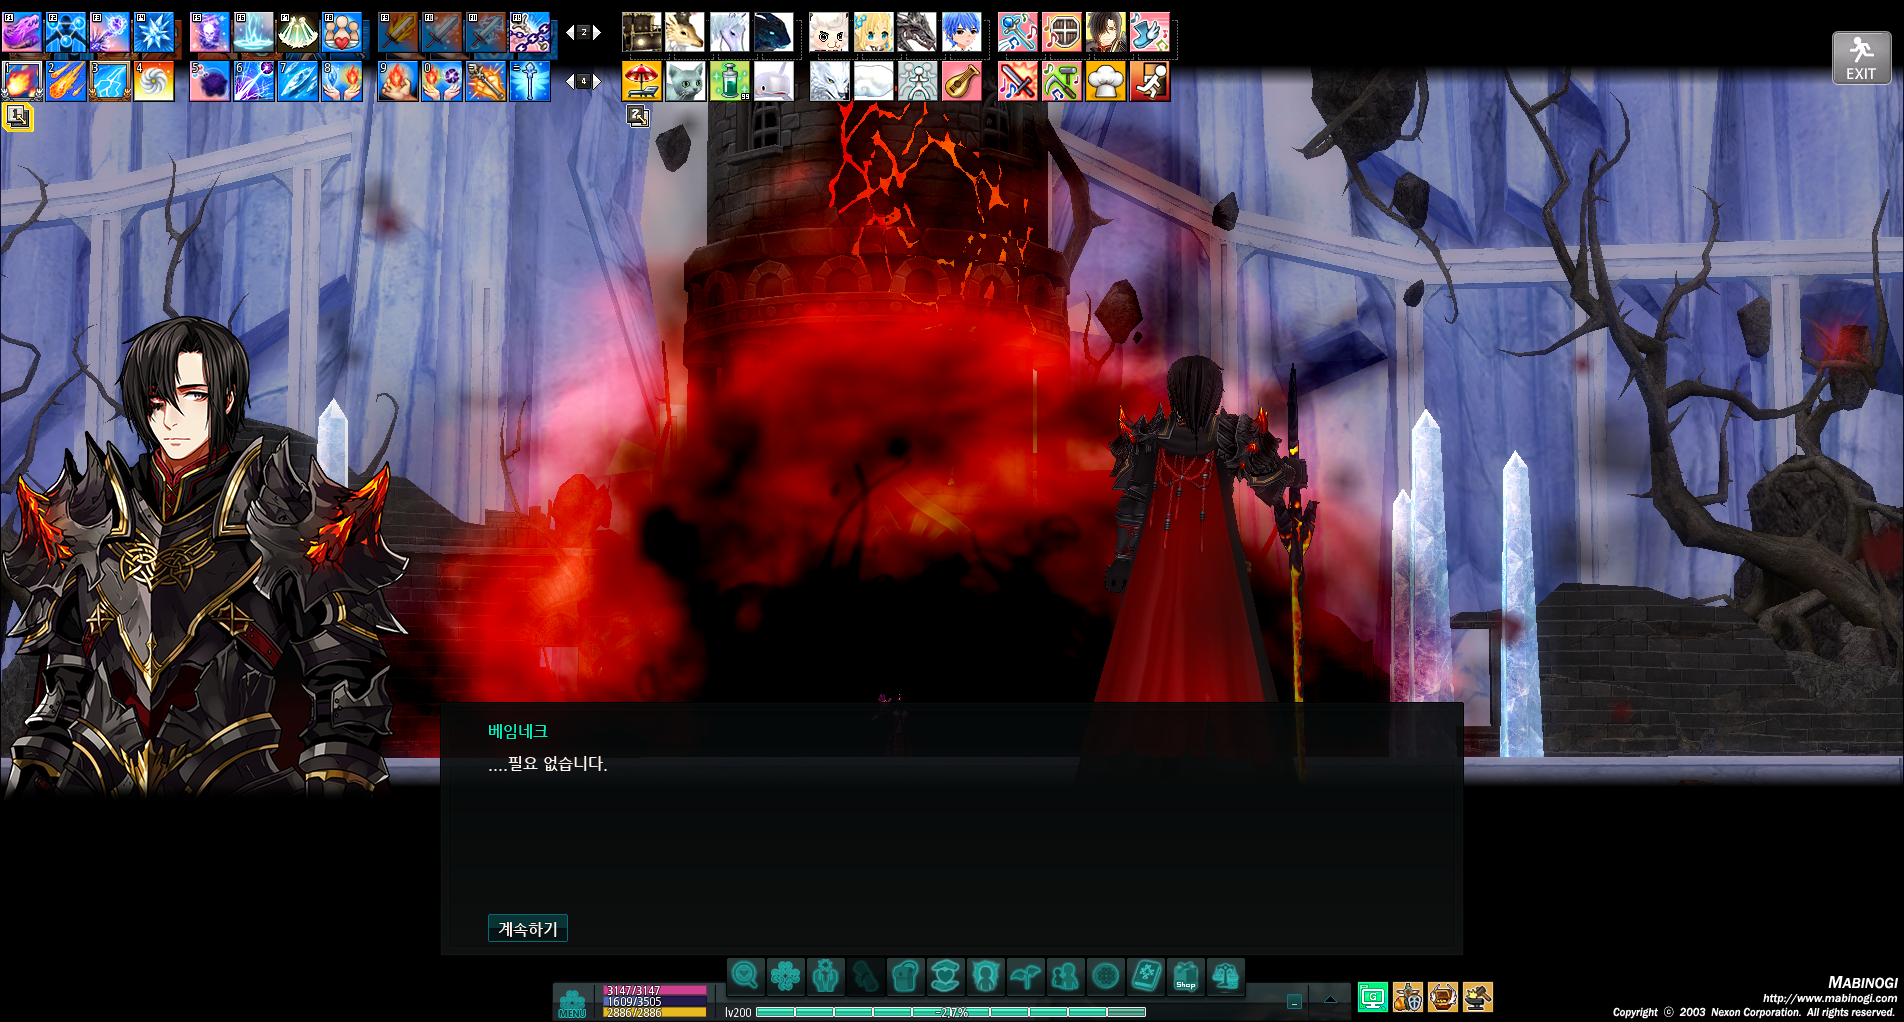This screenshot has height=1022, width=1904.
Task: Click the winged treasure chest icon
Action: click(x=1443, y=997)
